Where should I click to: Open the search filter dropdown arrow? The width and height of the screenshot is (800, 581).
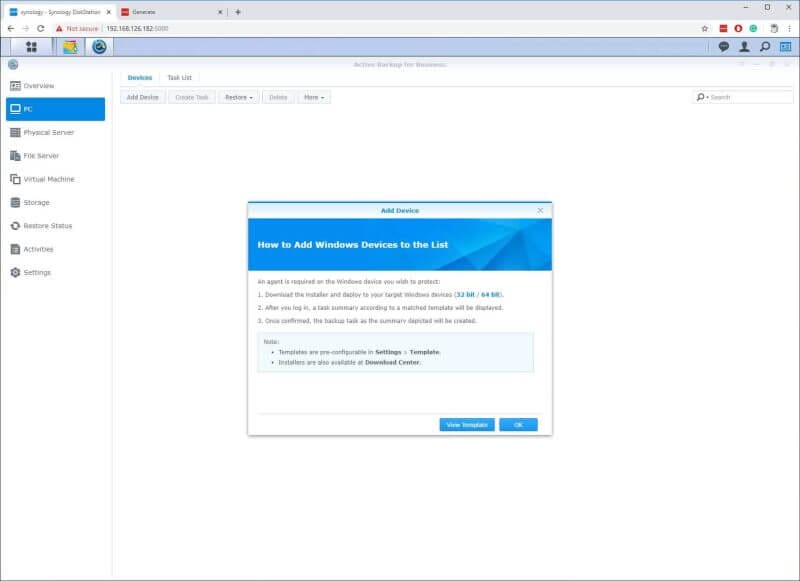click(703, 97)
